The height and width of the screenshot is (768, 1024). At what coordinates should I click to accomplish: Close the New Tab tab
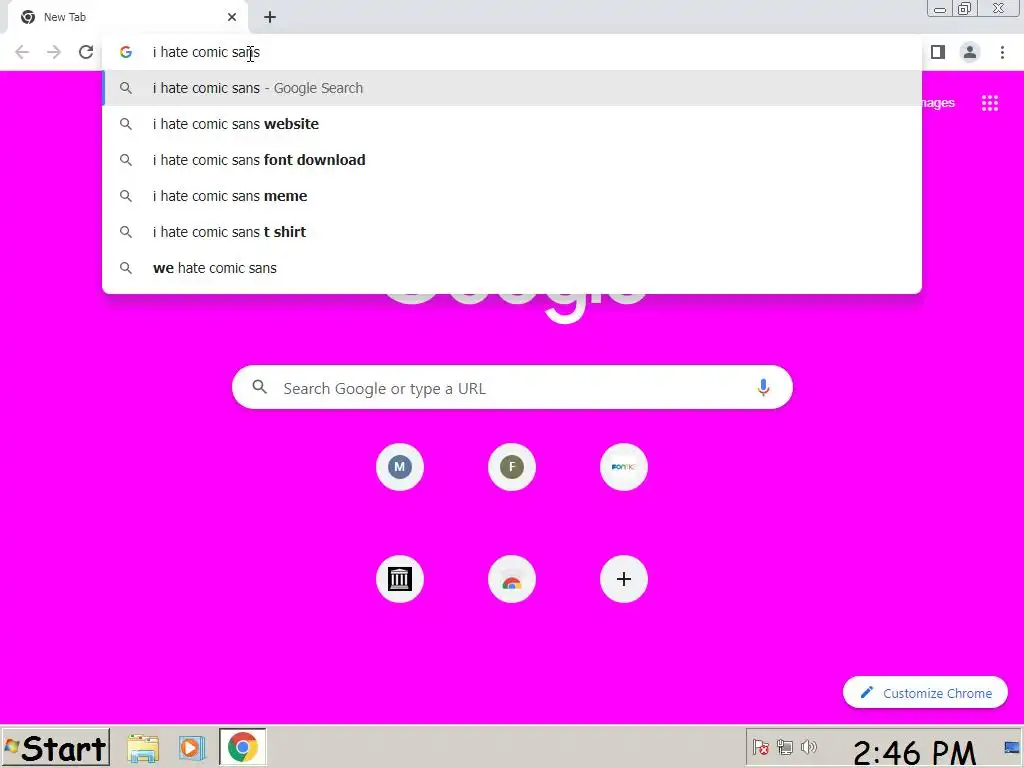[232, 17]
